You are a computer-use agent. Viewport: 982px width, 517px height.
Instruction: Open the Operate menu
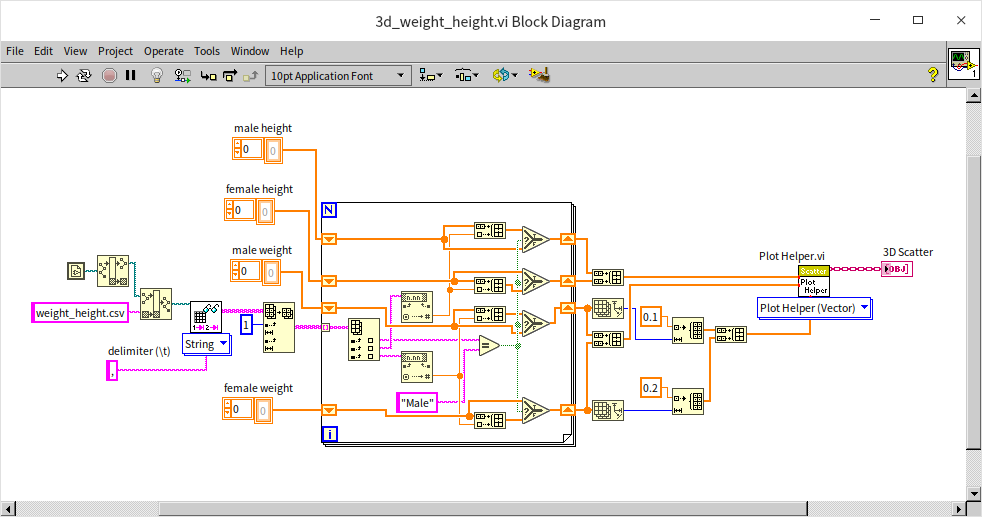click(163, 51)
